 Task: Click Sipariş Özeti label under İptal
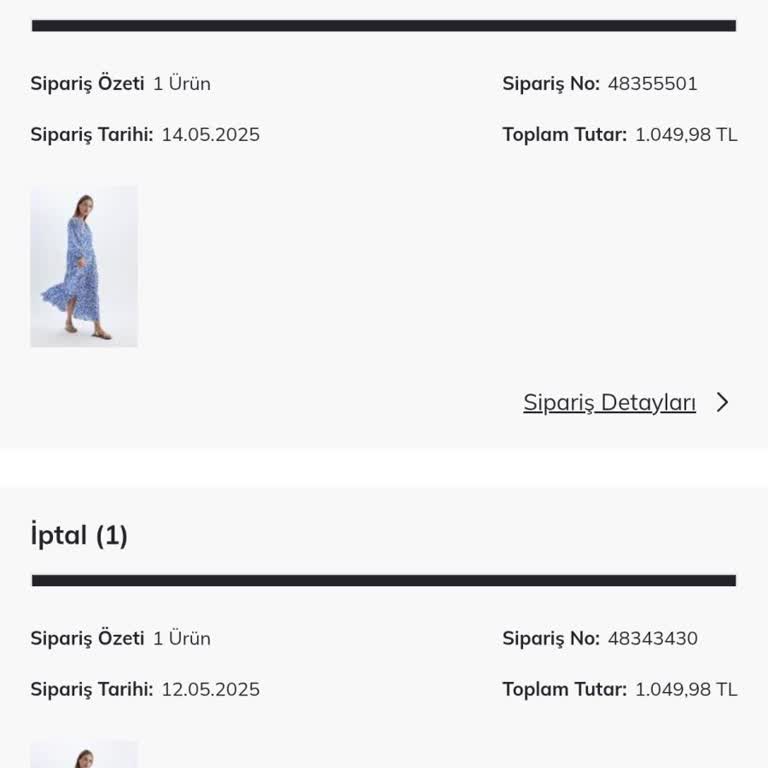[x=87, y=639]
